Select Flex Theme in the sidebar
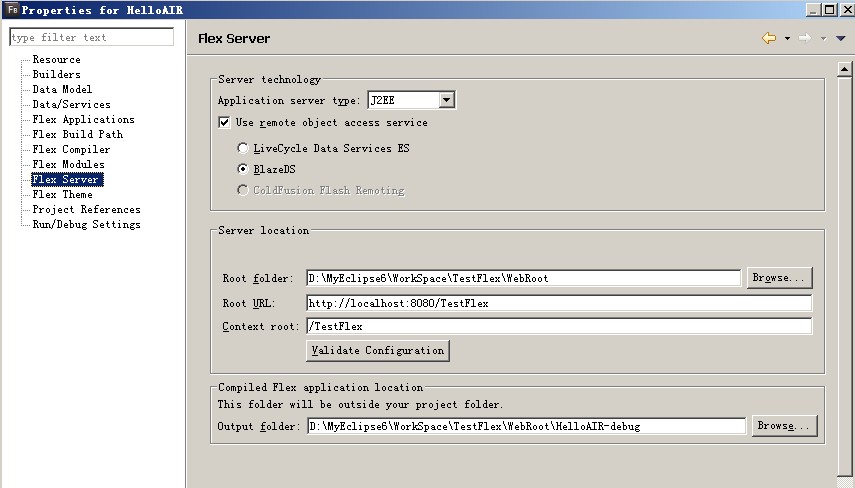855x488 pixels. tap(62, 194)
